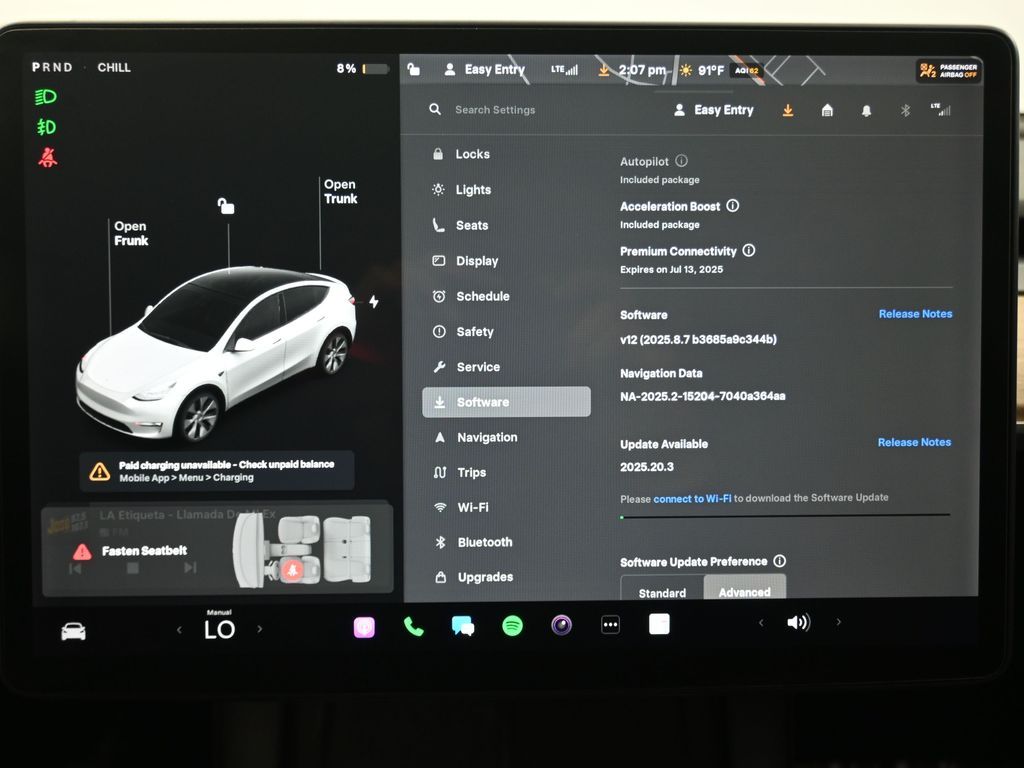Raise the volume with the right chevron
The image size is (1024, 768).
838,623
